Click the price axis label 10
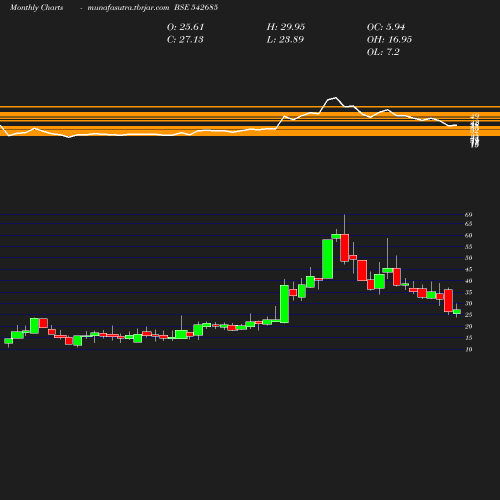This screenshot has width=500, height=500. coord(469,349)
